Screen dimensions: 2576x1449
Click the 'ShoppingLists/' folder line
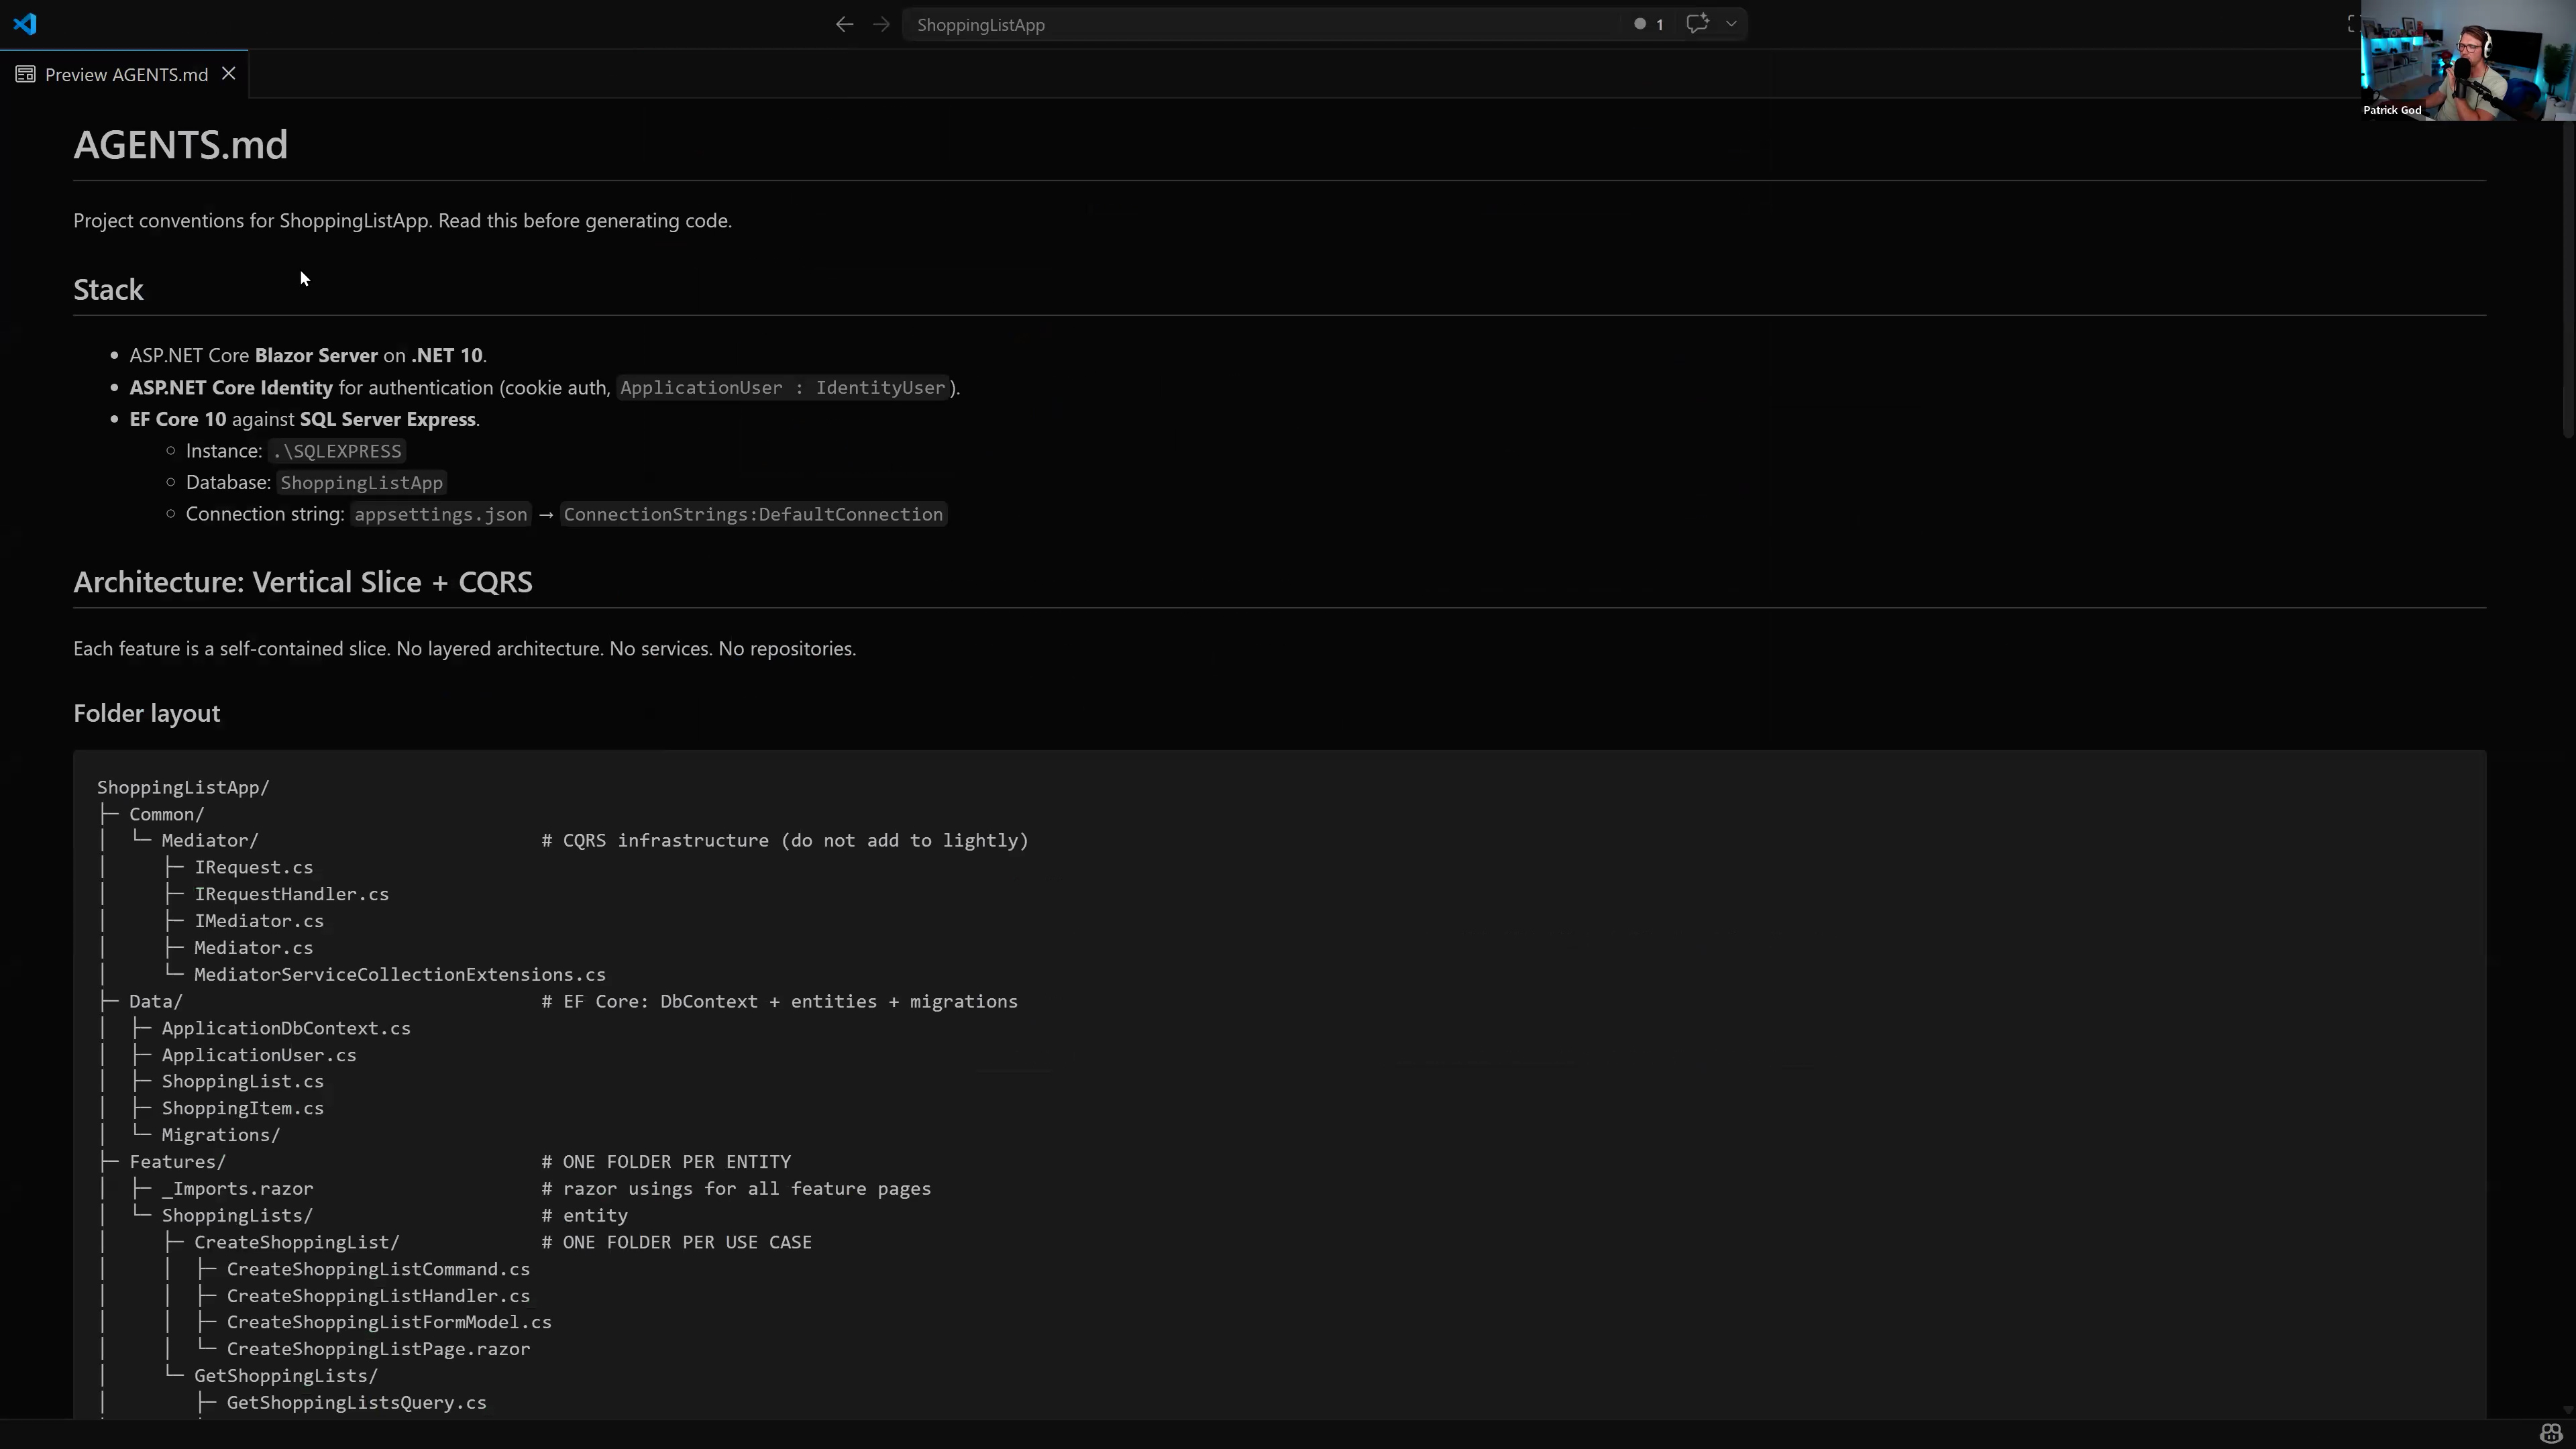[238, 1215]
